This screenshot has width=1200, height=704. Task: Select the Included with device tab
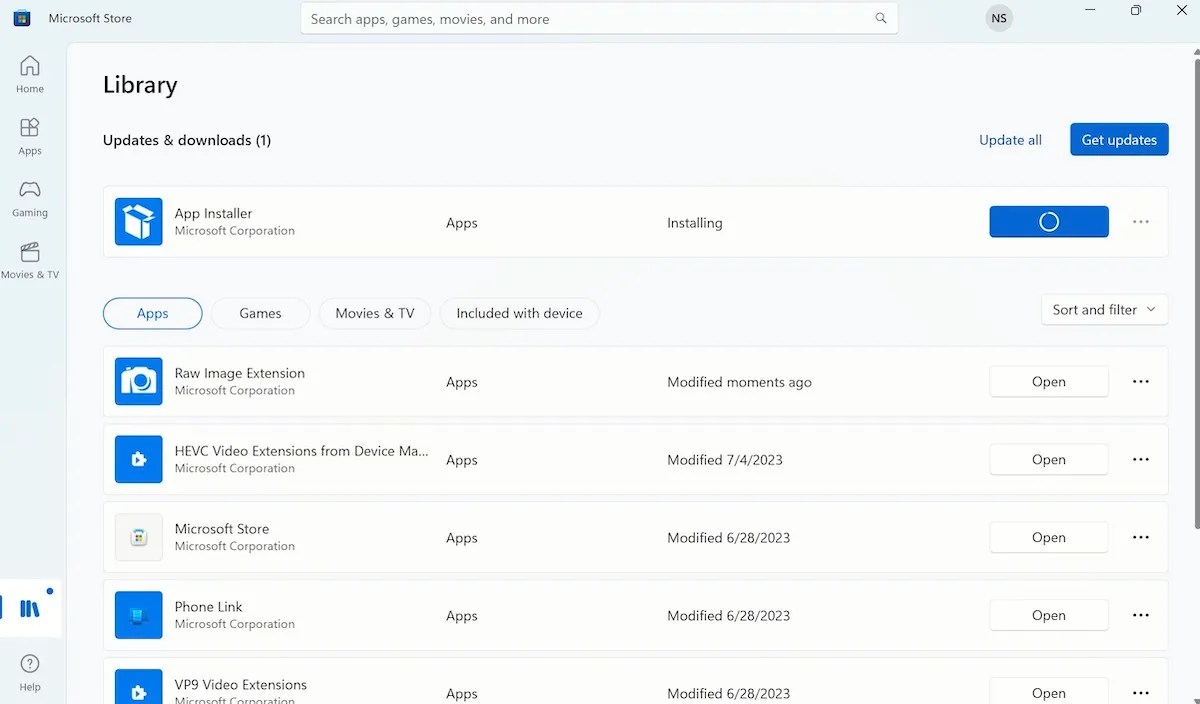519,313
